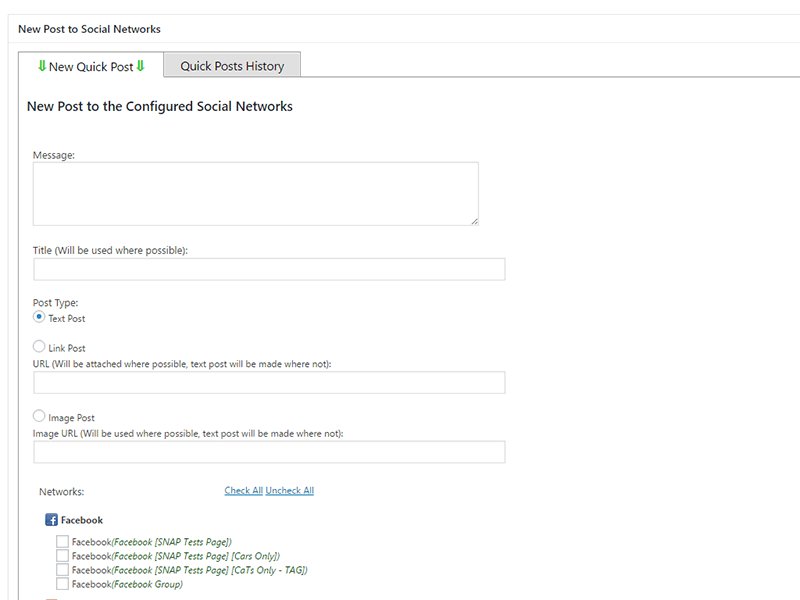Click the Uncheck All link
This screenshot has height=600, width=800.
[x=290, y=490]
